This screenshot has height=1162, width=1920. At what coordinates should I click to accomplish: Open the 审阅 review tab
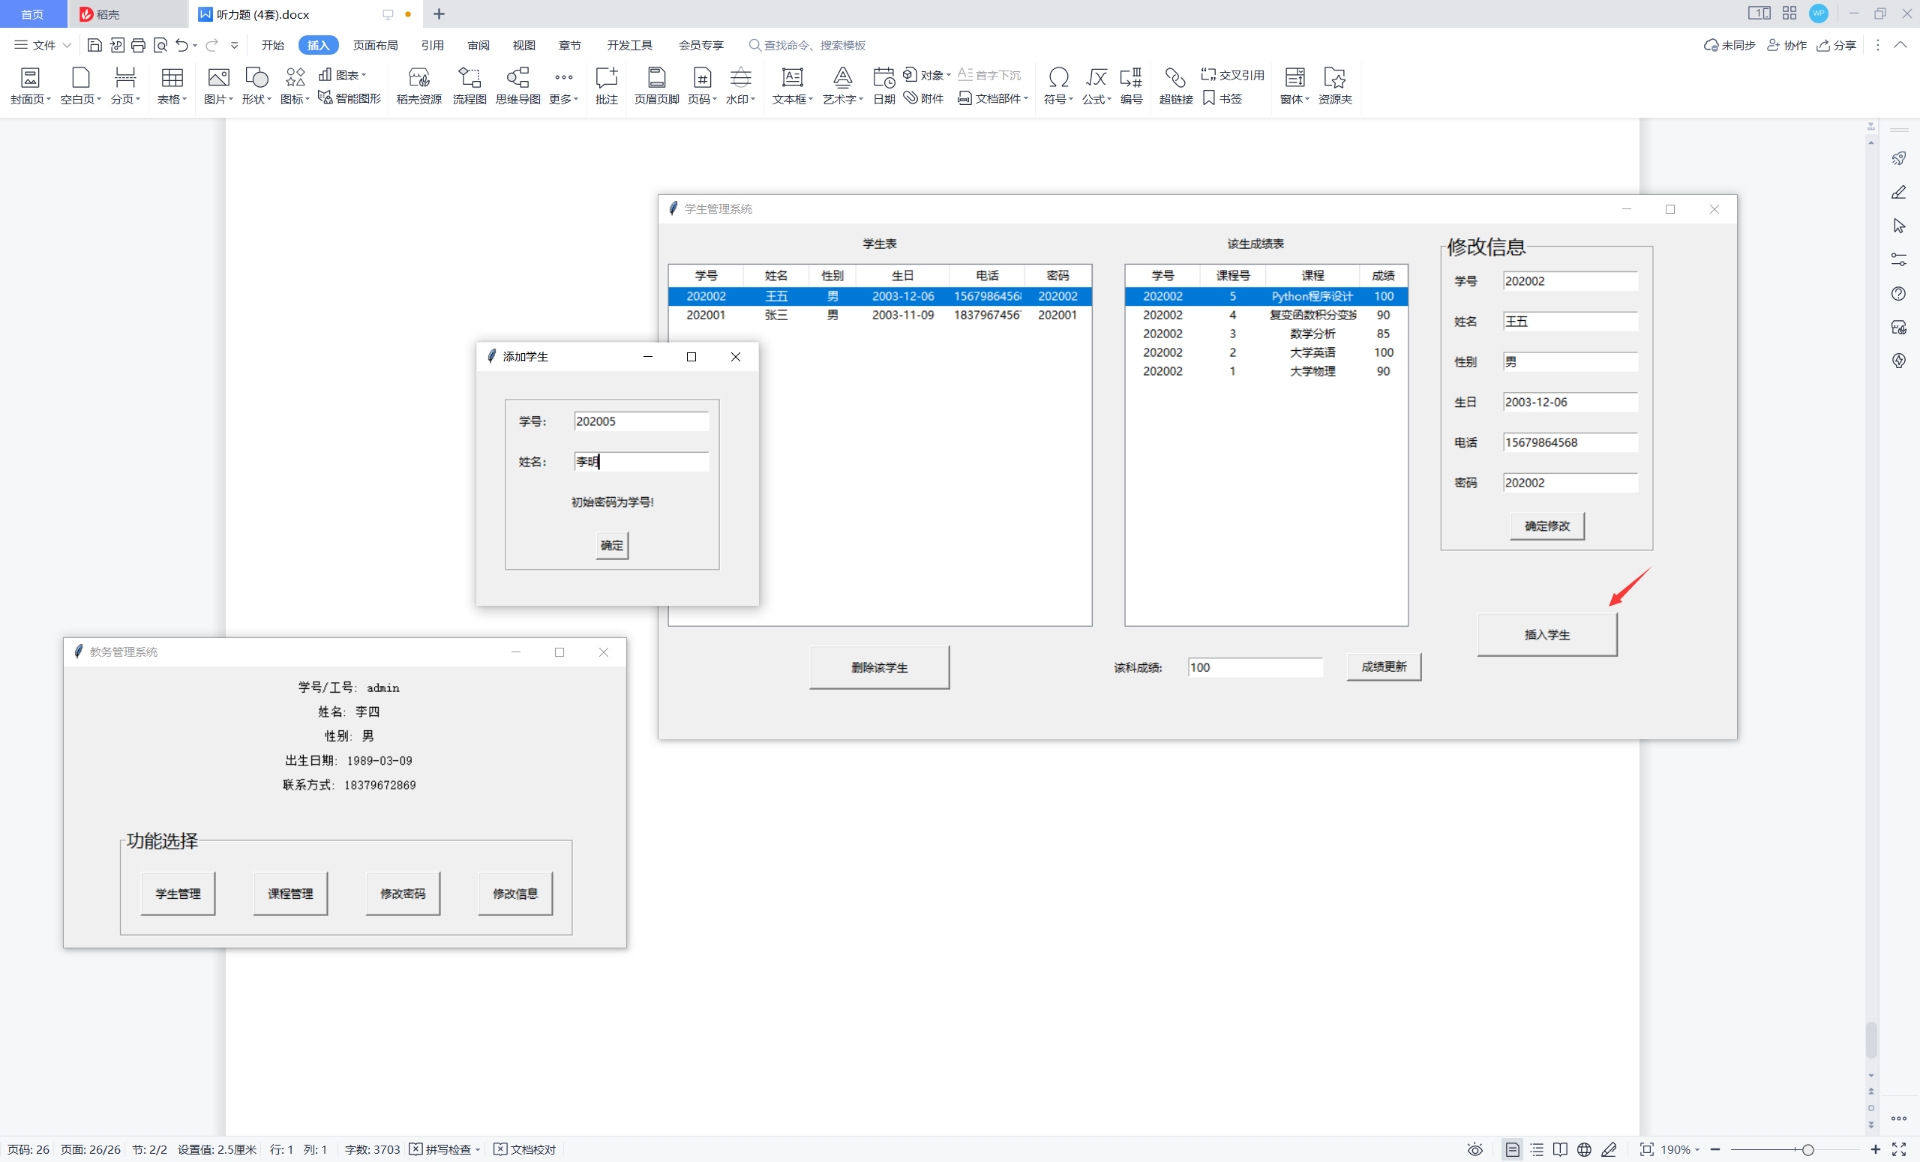pos(478,45)
